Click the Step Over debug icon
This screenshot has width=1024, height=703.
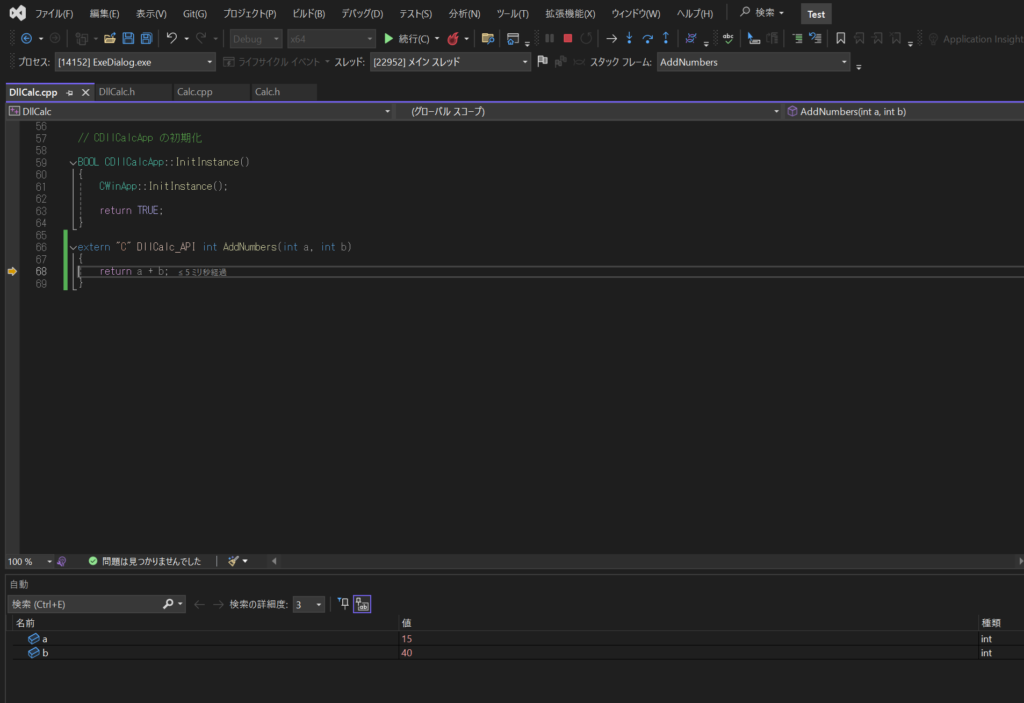[647, 38]
